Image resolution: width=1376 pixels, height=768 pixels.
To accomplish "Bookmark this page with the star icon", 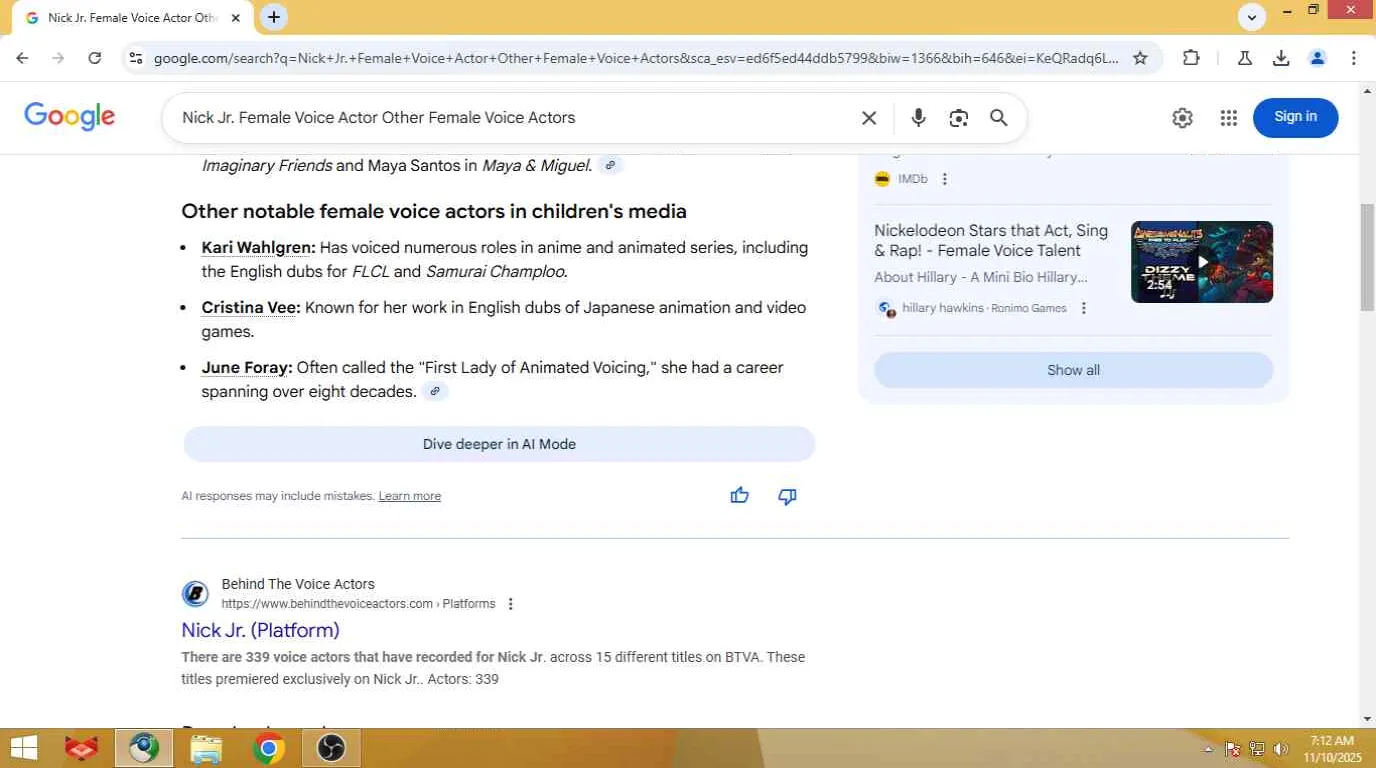I will 1140,58.
